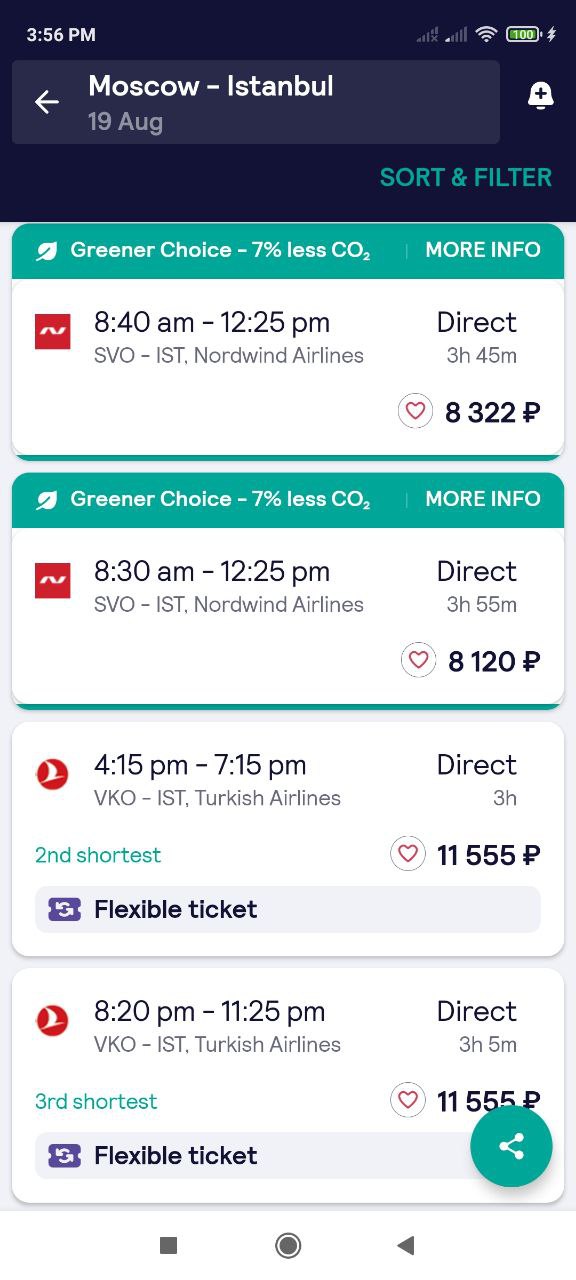Save the 4:15 pm Turkish Airlines flight with heart
The image size is (576, 1280).
tap(407, 854)
